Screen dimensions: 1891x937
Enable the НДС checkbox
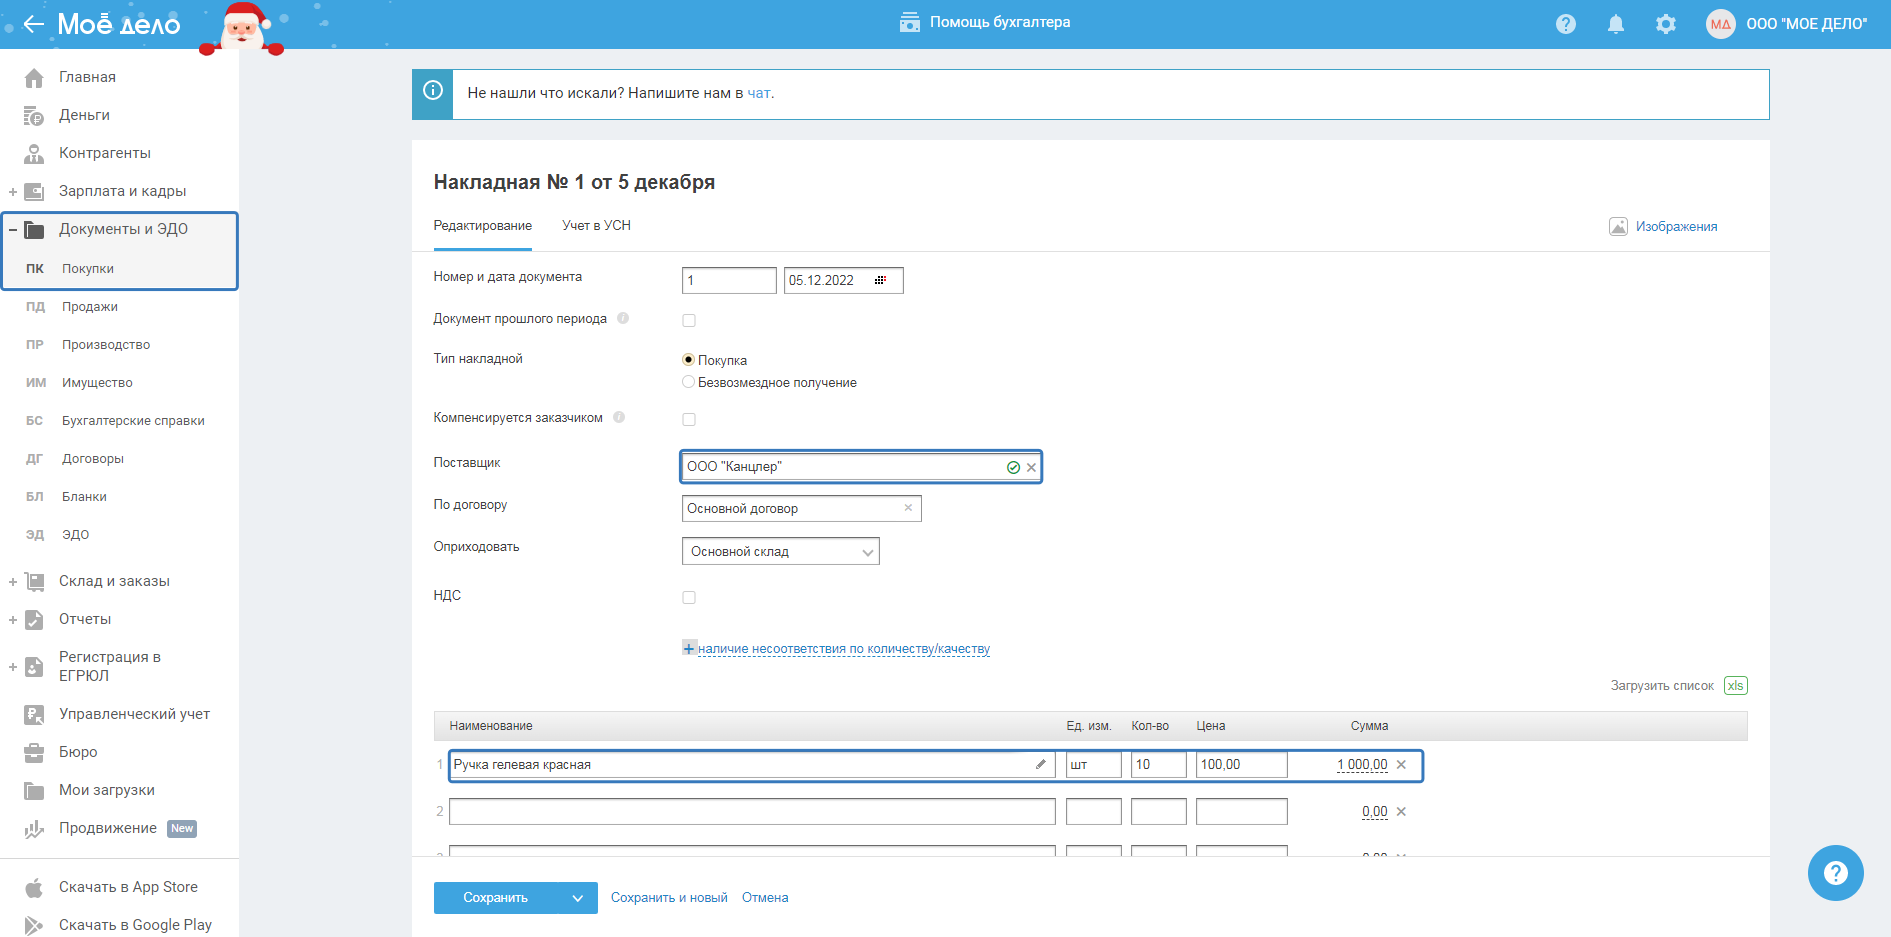689,597
